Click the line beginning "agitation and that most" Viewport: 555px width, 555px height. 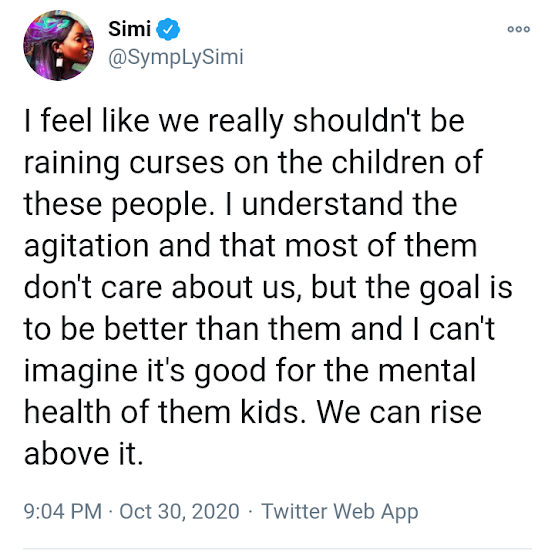pyautogui.click(x=250, y=246)
